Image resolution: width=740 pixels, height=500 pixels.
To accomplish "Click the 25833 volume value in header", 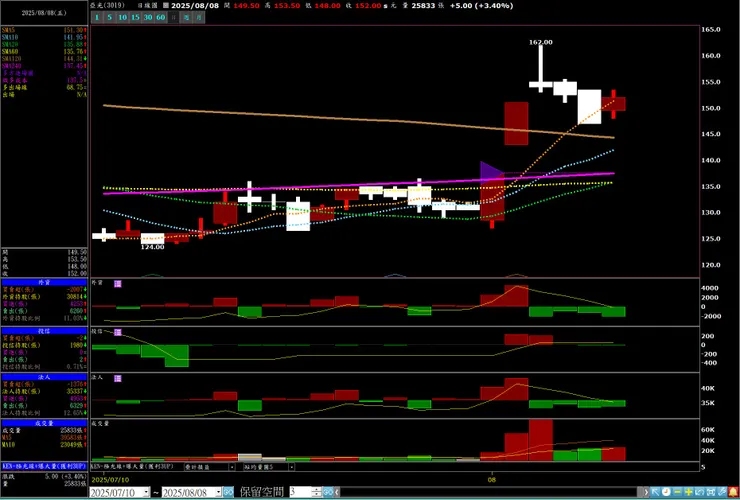I will pos(422,6).
